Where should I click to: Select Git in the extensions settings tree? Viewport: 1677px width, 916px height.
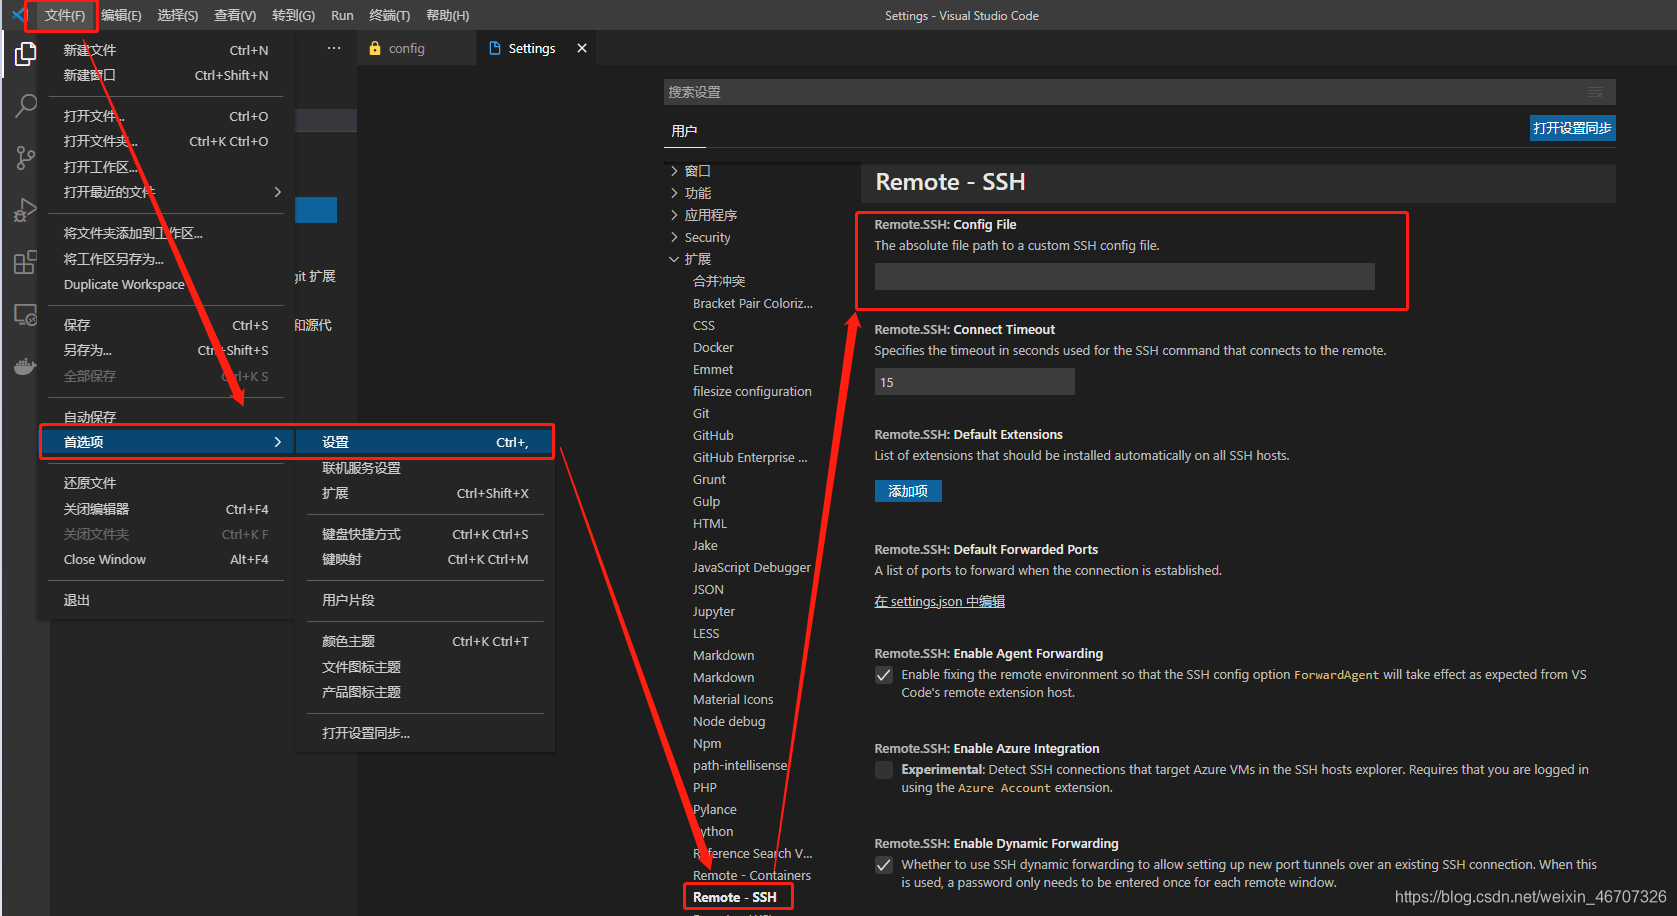(x=701, y=413)
